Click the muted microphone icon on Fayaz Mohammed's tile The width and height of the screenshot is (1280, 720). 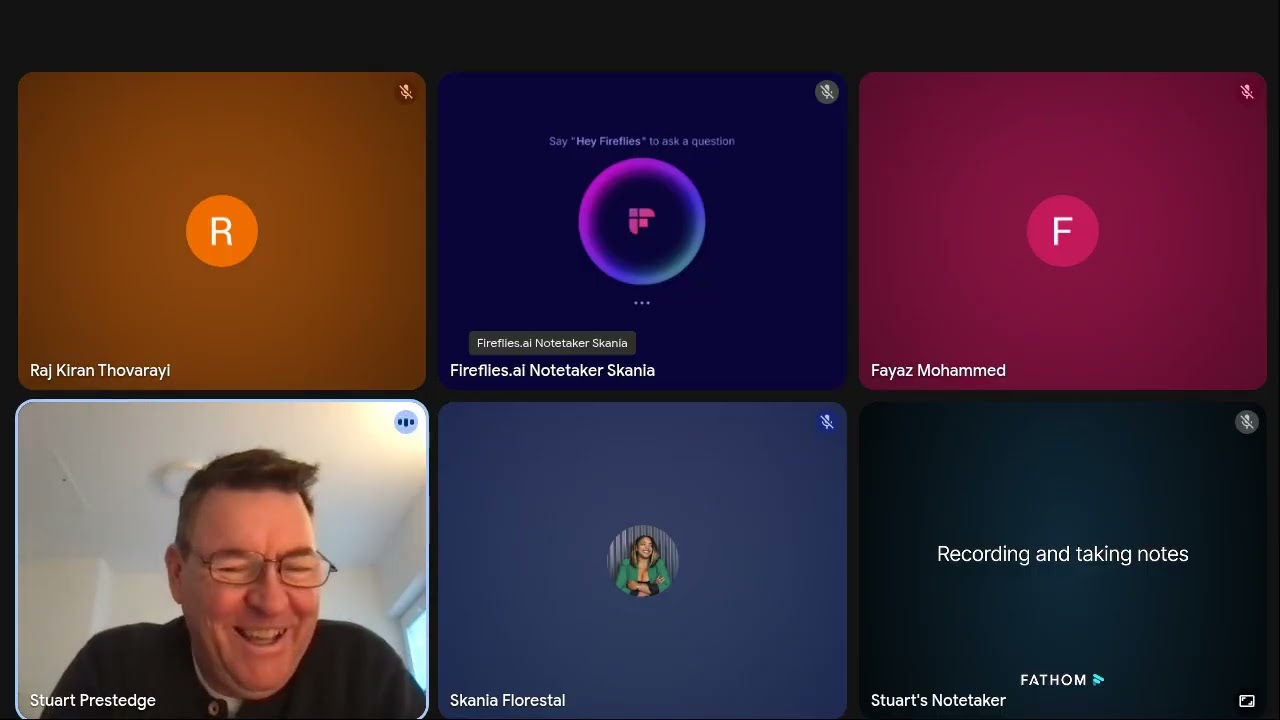1247,92
